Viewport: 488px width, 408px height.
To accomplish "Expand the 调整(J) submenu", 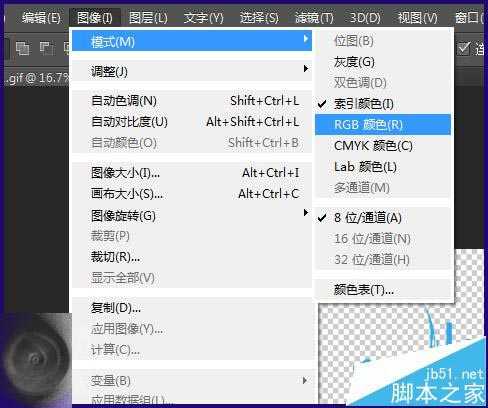I will (192, 71).
